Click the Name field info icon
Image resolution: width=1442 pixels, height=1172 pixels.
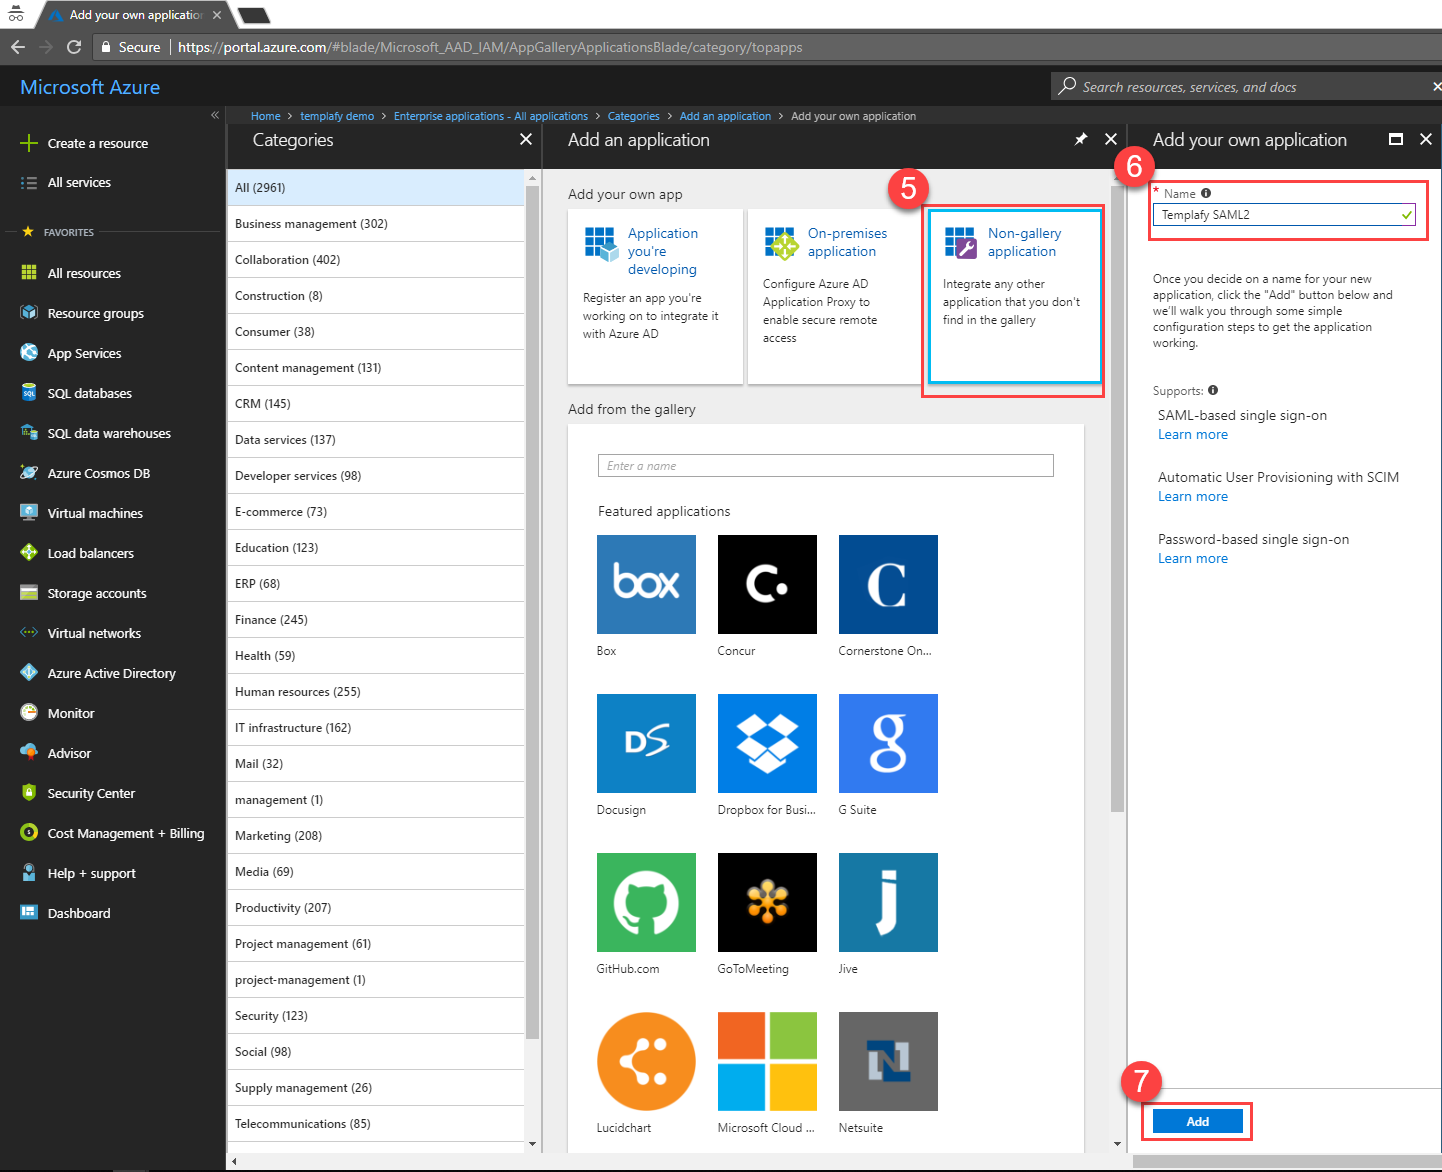pyautogui.click(x=1206, y=193)
